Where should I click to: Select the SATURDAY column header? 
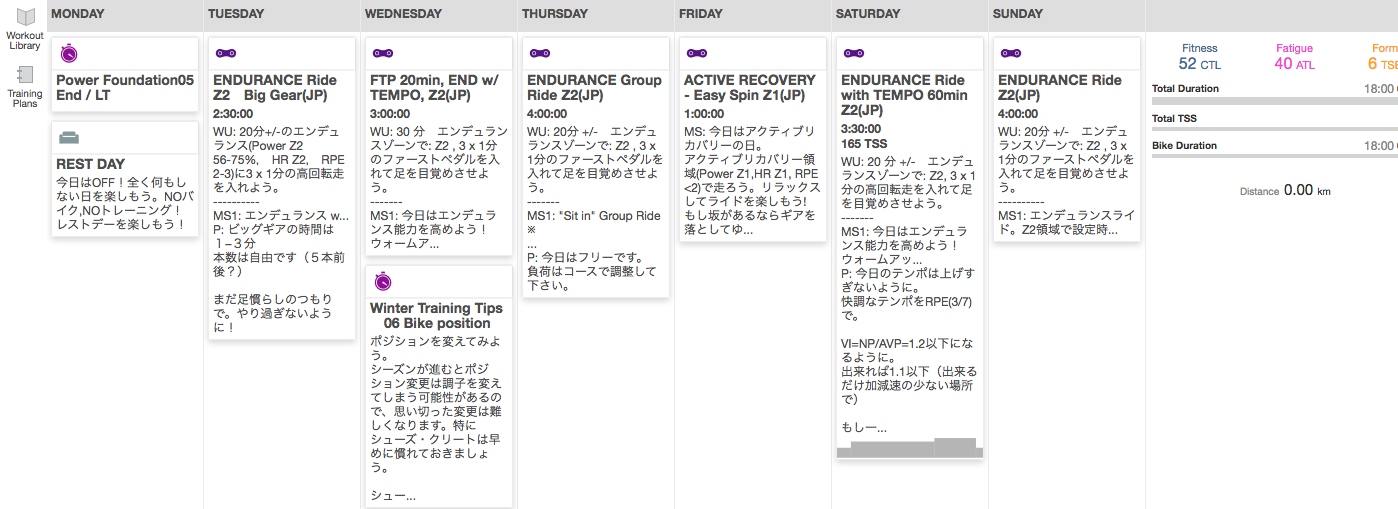[869, 14]
